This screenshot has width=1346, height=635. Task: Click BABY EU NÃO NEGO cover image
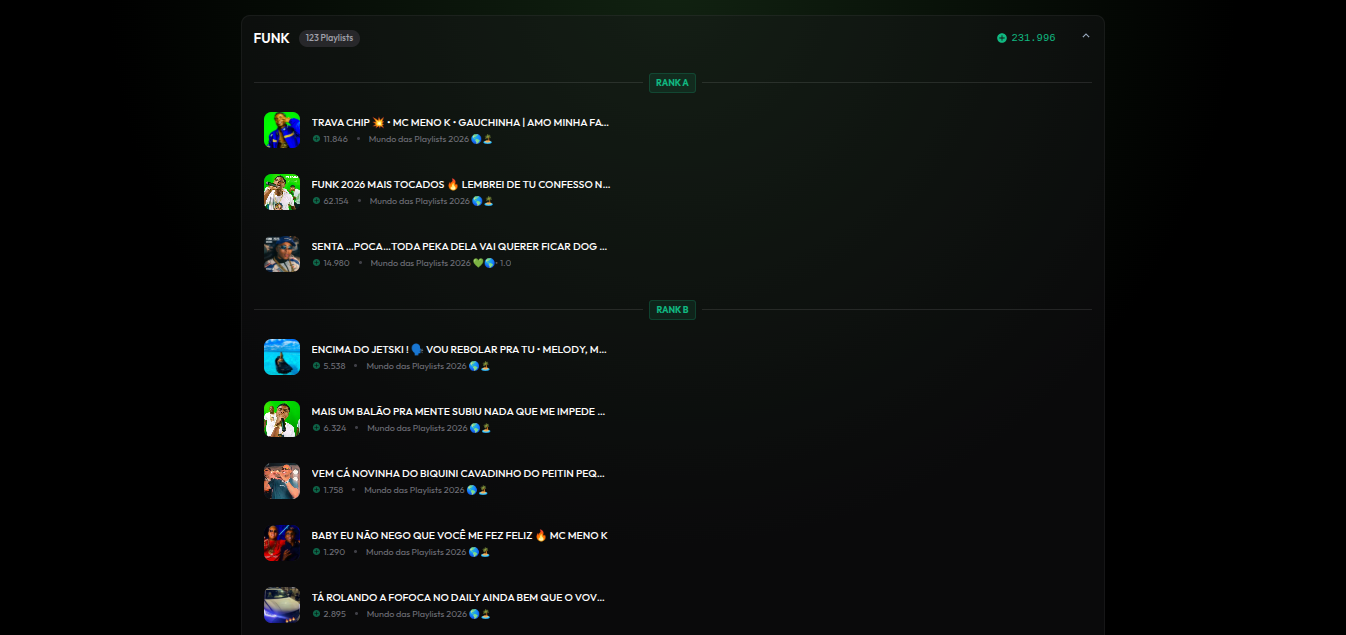[282, 543]
